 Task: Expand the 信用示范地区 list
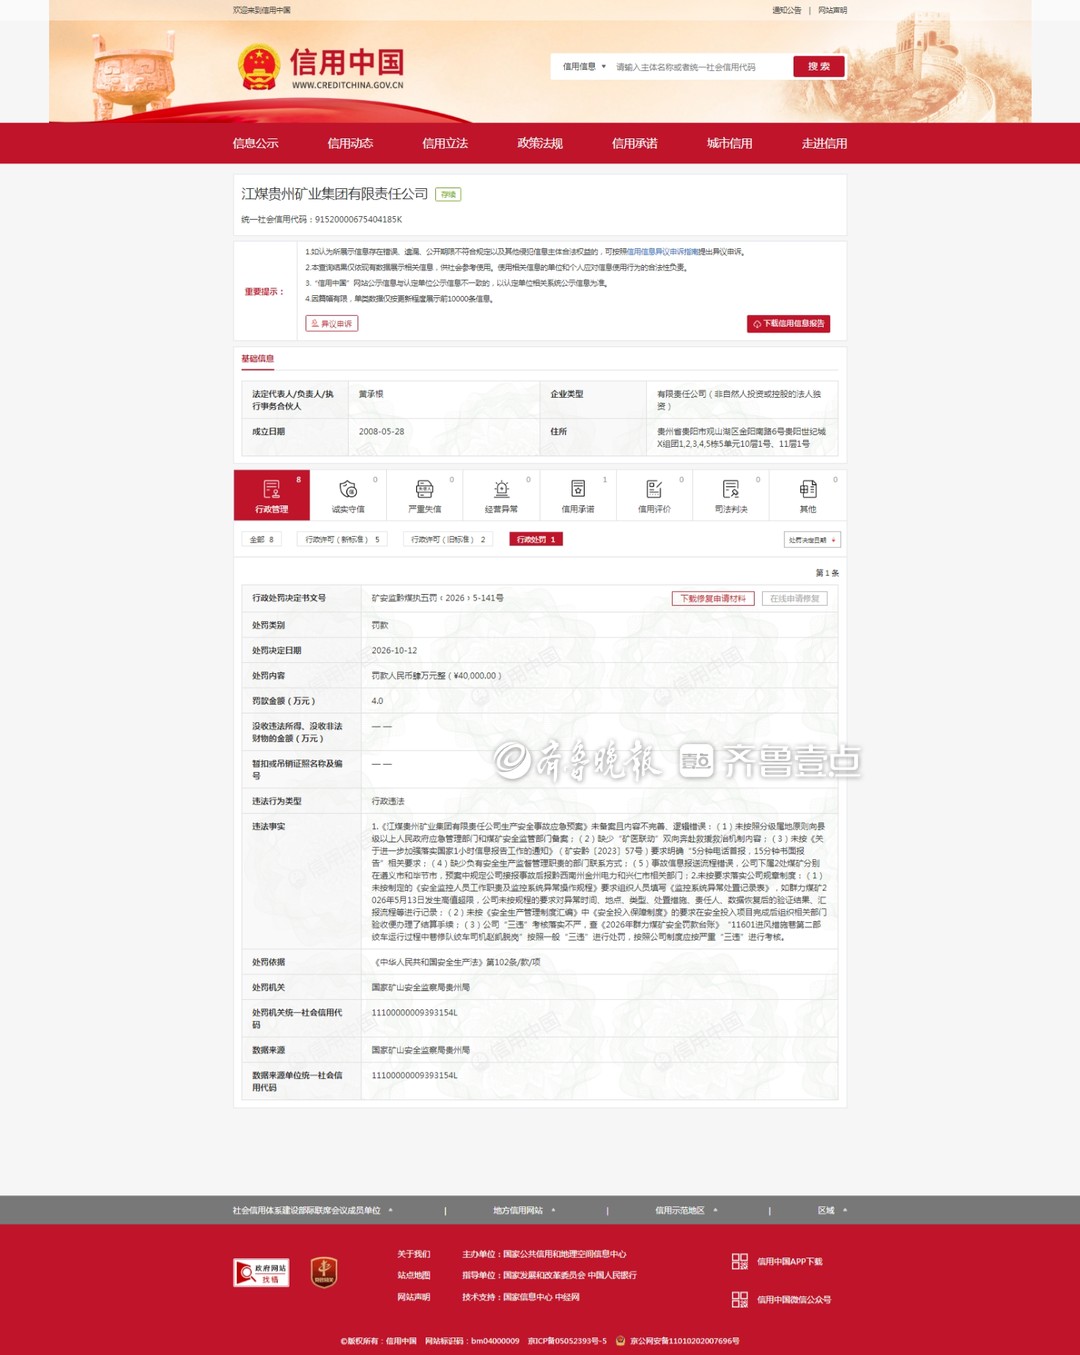[x=686, y=1211]
